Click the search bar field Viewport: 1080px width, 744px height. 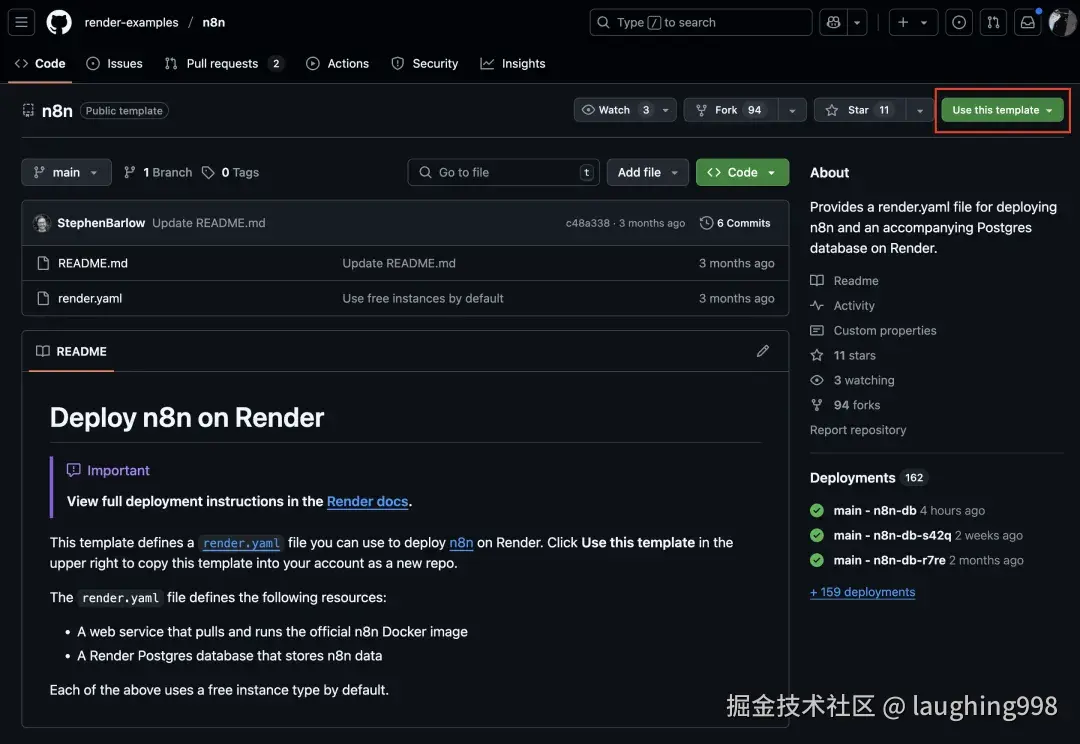pyautogui.click(x=700, y=22)
